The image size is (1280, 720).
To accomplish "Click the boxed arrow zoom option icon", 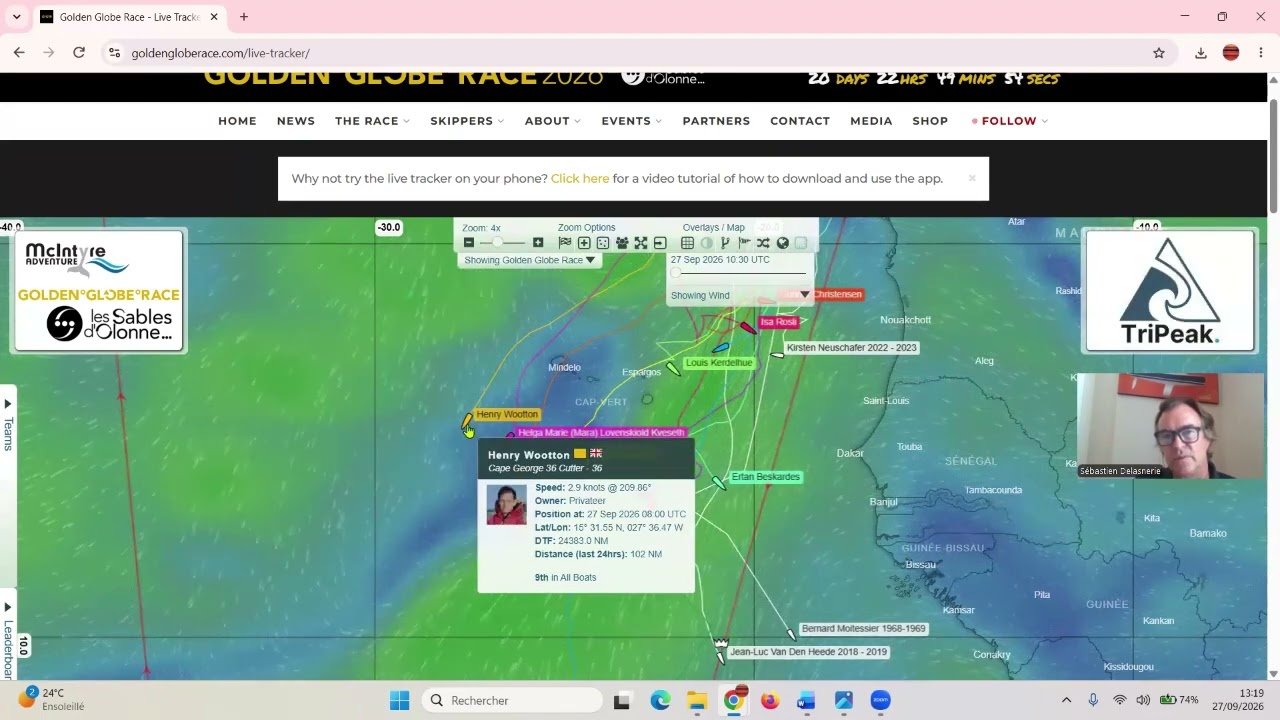I will [660, 243].
